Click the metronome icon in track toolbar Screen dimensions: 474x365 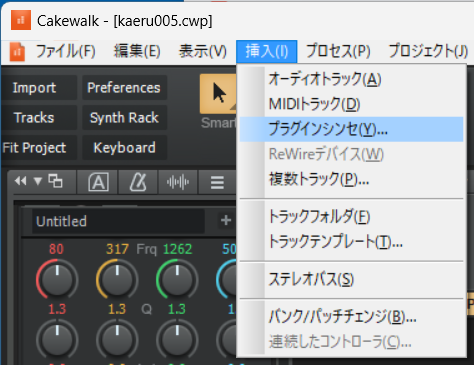[138, 182]
